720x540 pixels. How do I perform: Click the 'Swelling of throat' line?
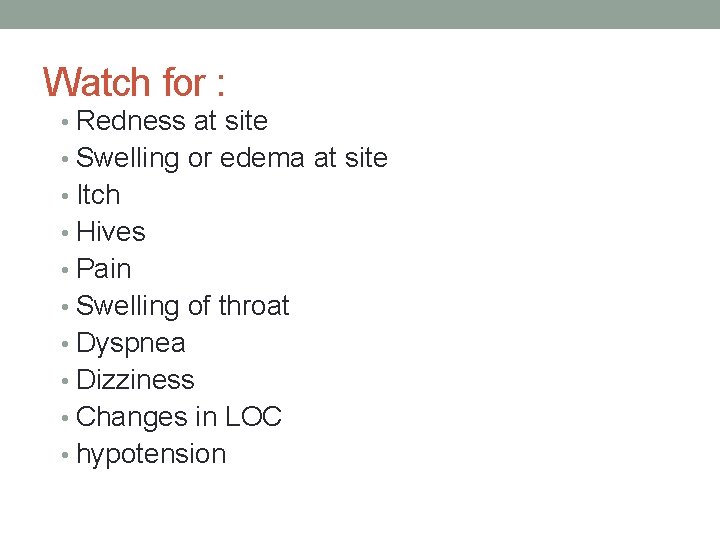click(183, 306)
